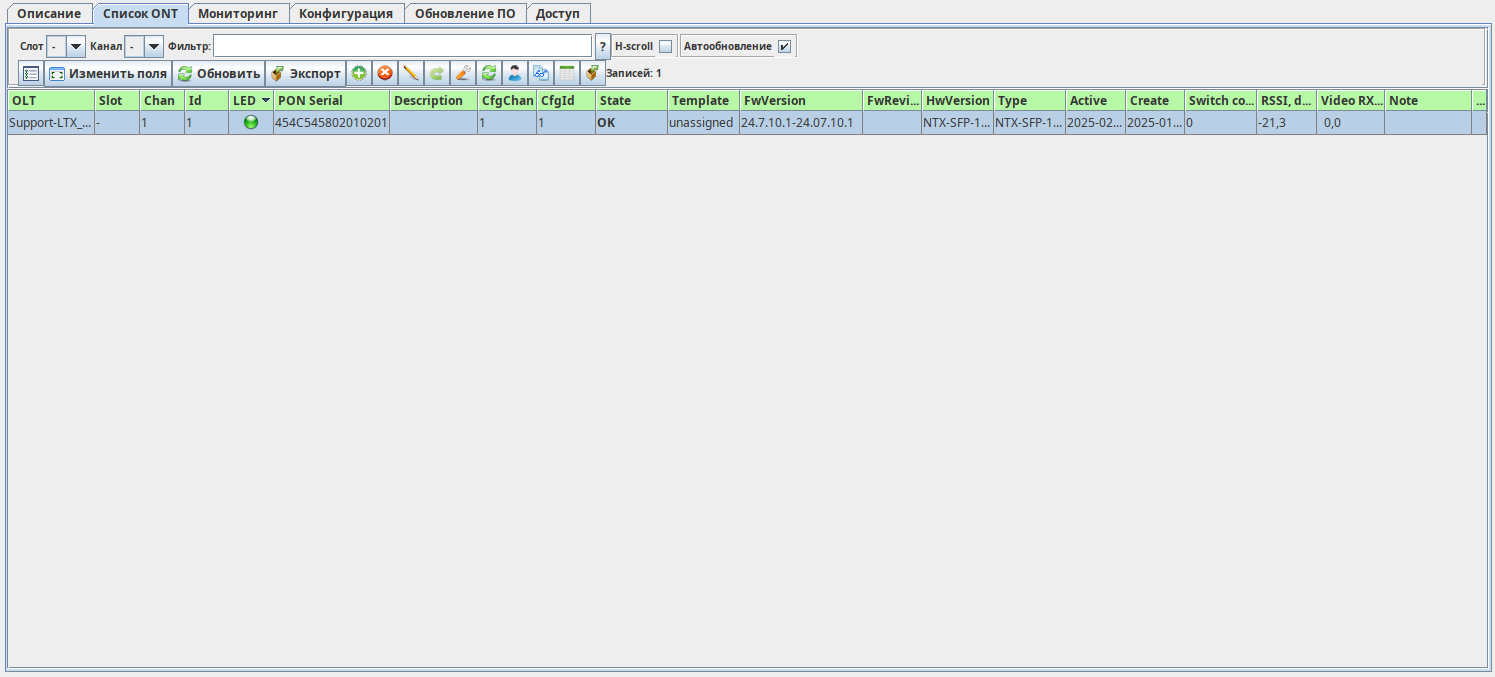1495x677 pixels.
Task: Click the table grid icon in toolbar
Action: click(x=567, y=73)
